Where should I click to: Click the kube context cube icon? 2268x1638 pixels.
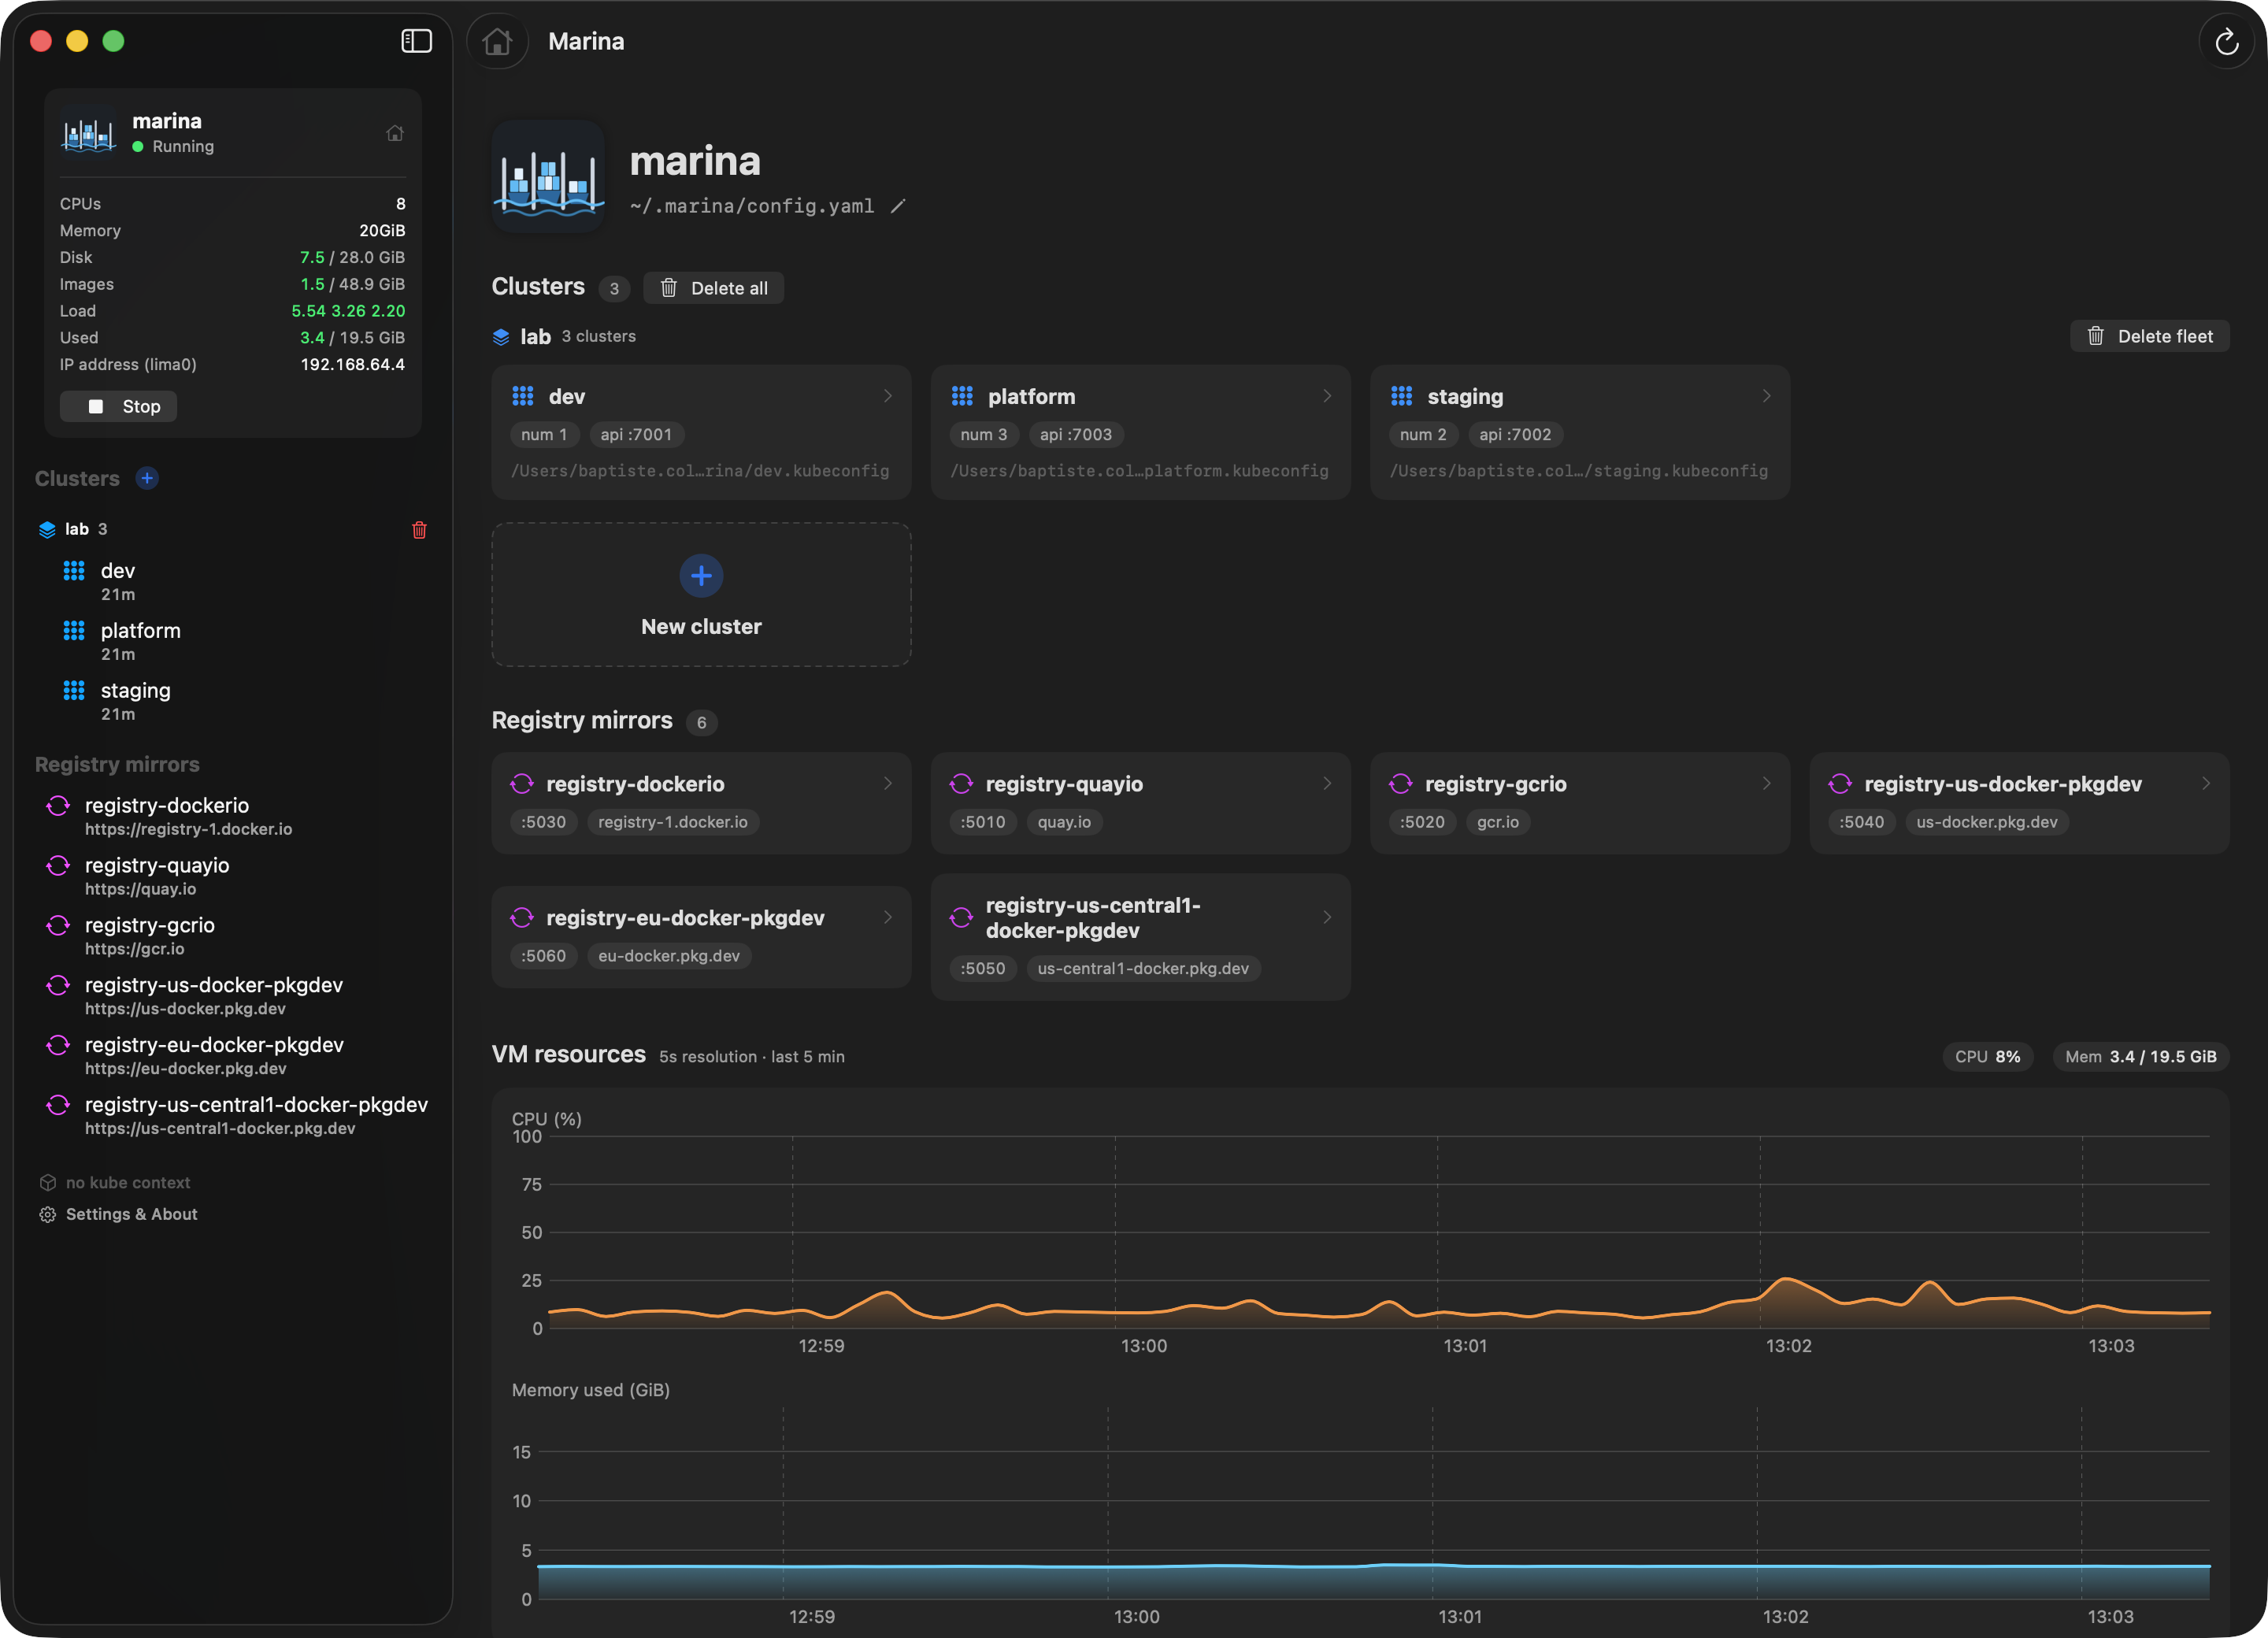pos(47,1182)
